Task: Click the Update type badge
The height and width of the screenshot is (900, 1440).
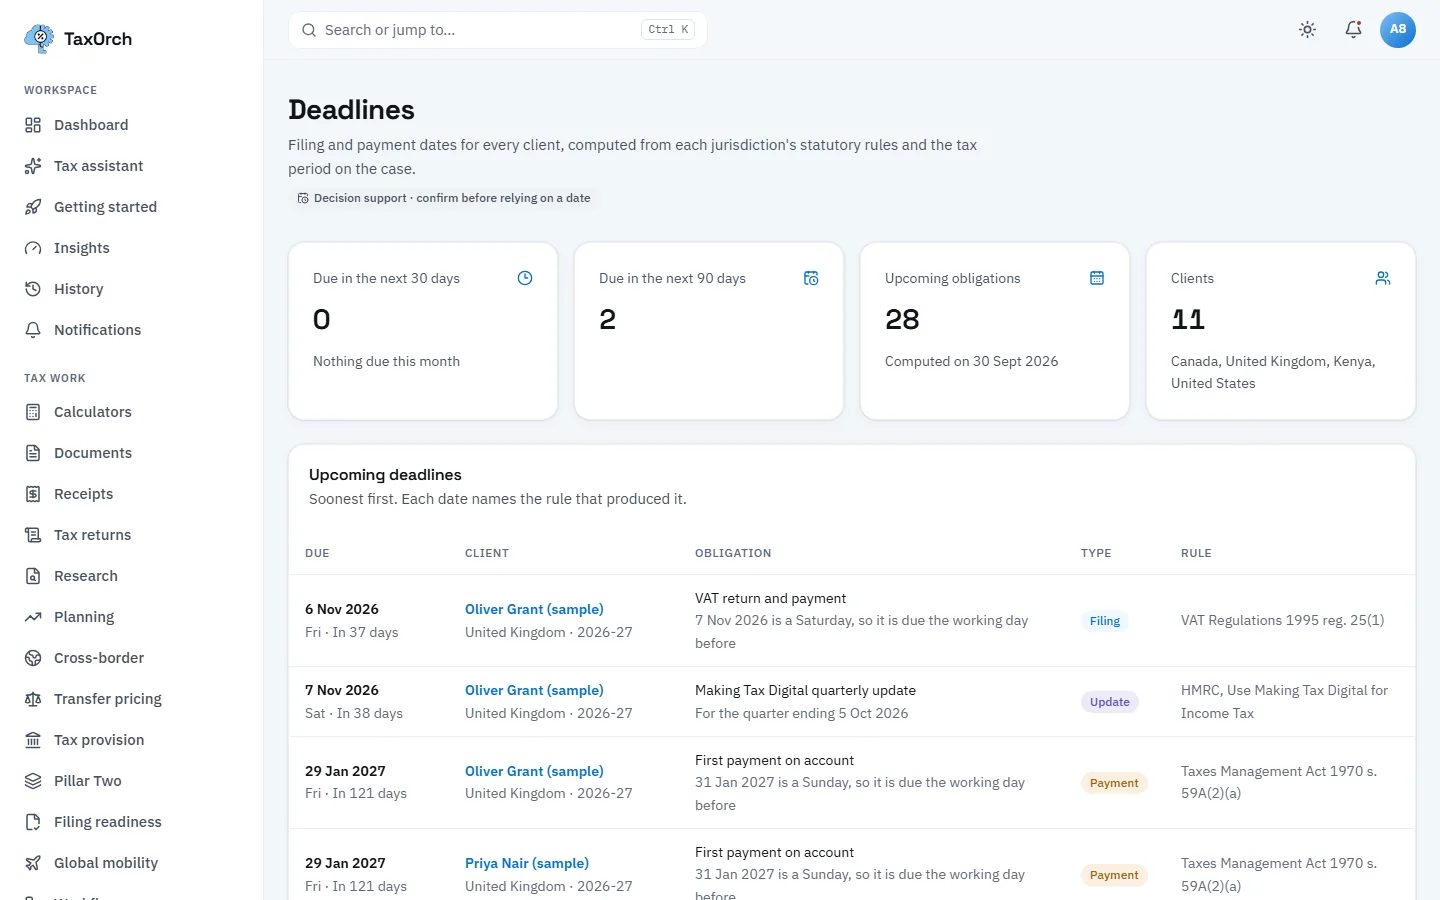Action: pyautogui.click(x=1110, y=702)
